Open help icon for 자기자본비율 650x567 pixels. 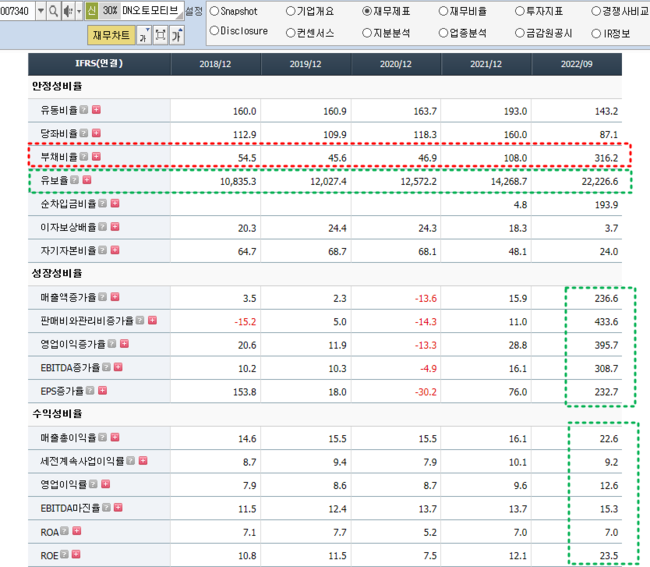pyautogui.click(x=103, y=250)
